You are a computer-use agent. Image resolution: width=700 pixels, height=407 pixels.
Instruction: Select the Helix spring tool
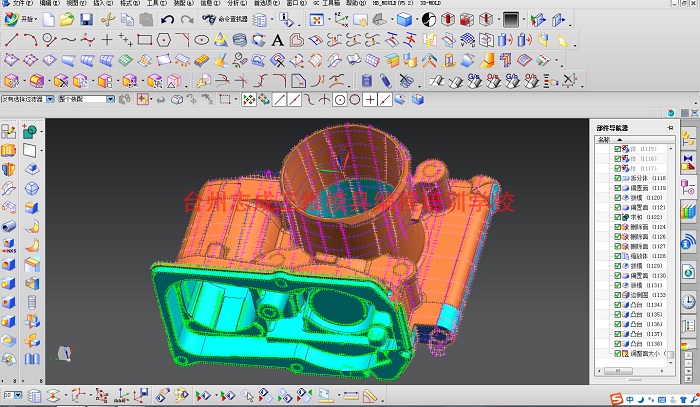click(240, 40)
